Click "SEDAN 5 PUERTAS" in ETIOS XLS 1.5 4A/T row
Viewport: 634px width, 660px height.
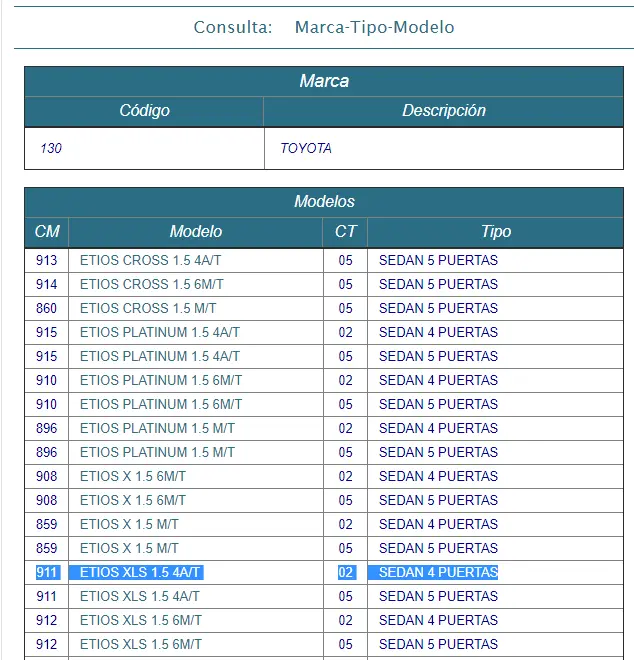pyautogui.click(x=438, y=596)
